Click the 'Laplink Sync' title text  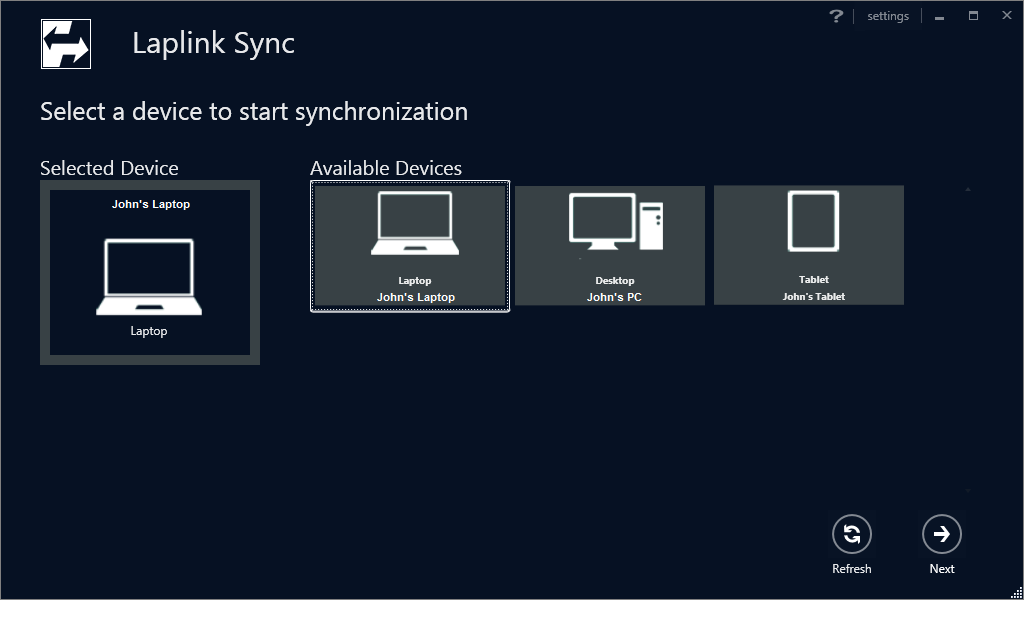pos(214,43)
